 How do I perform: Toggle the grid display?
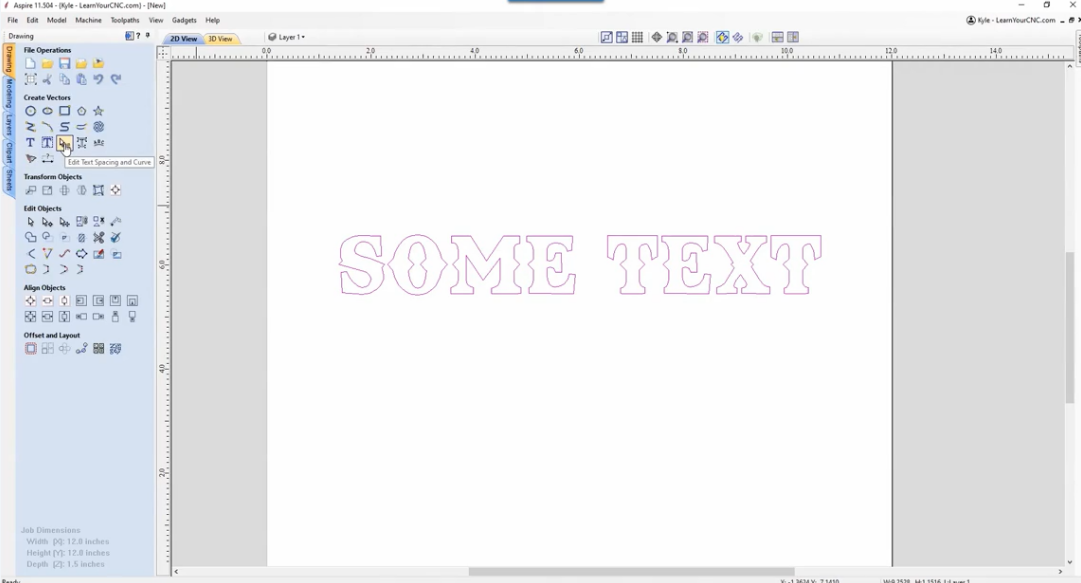(638, 36)
